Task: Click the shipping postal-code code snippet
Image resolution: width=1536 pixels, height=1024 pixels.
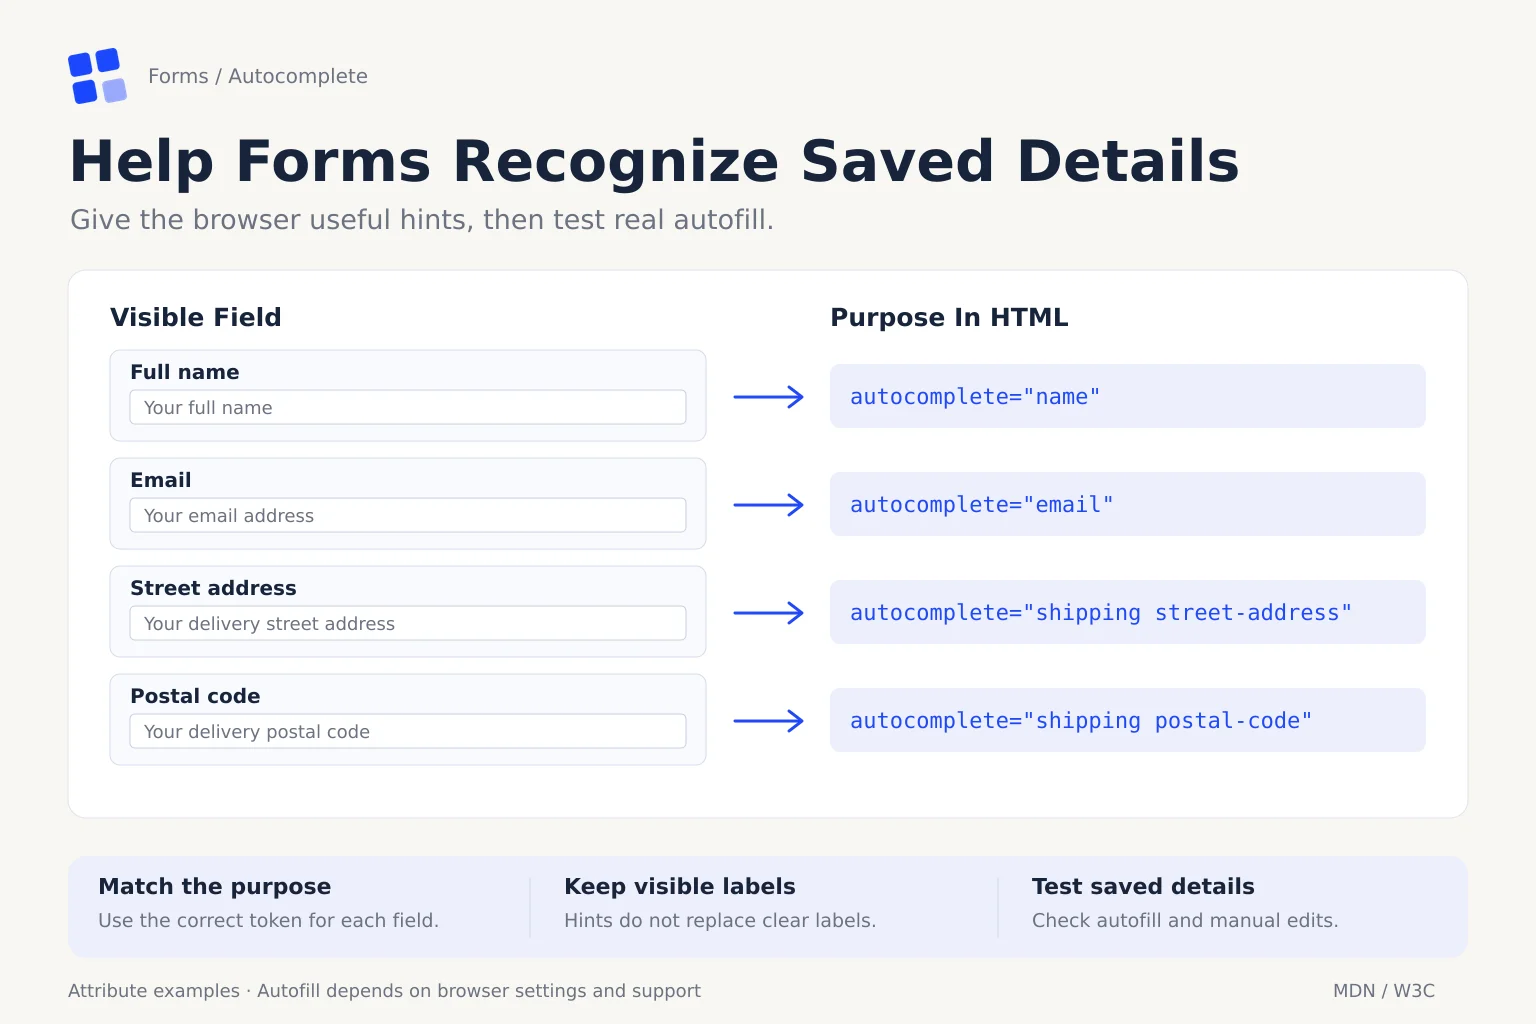Action: (x=1127, y=720)
